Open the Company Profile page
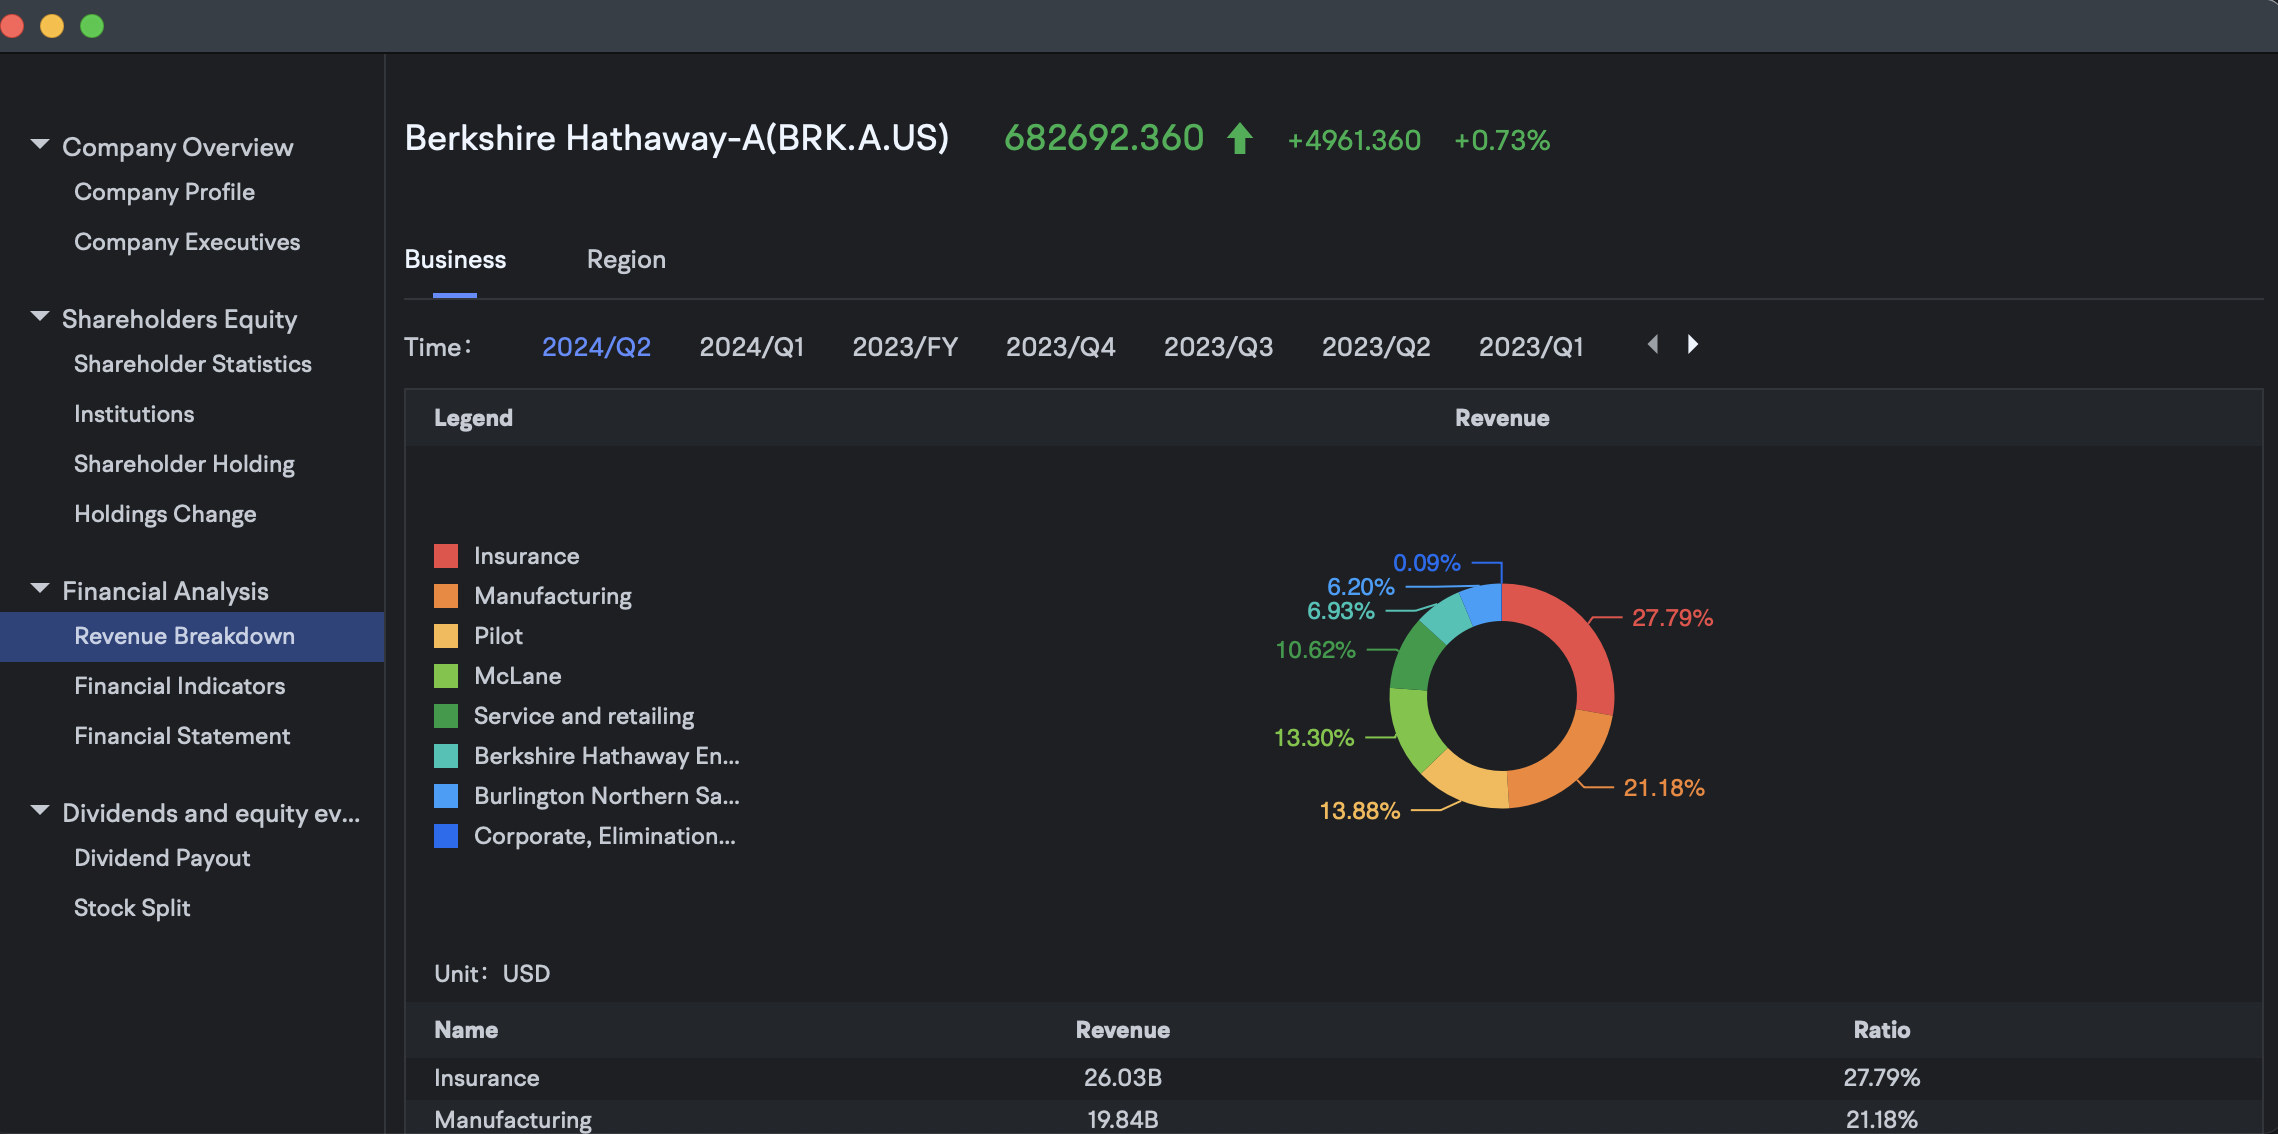This screenshot has width=2278, height=1134. [164, 191]
